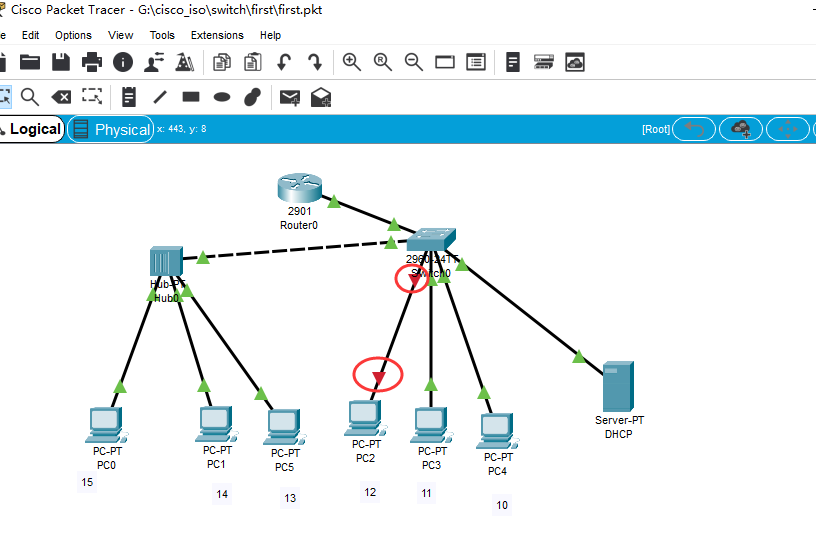Select the Inspect magnifier tool
Screen dimensions: 816x560
(30, 97)
